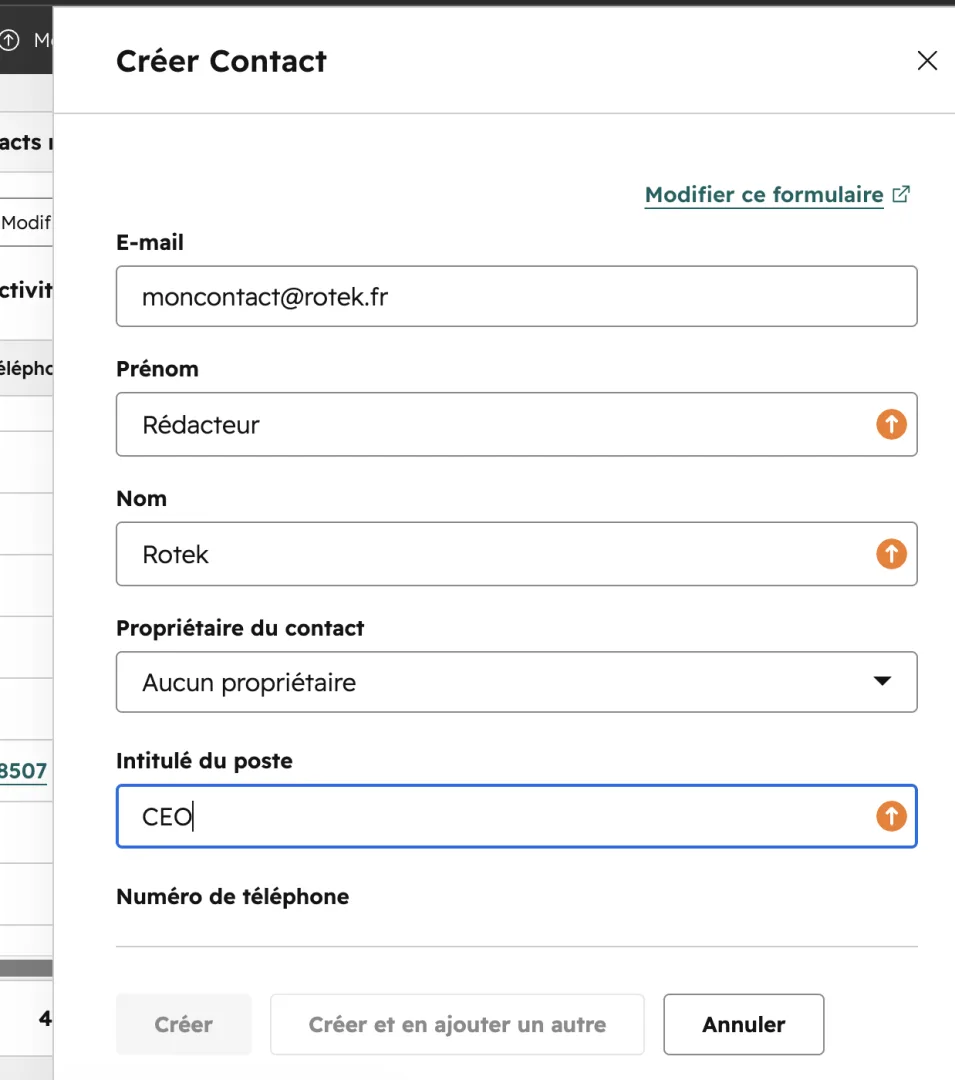Screen dimensions: 955x1080
Task: Close the Créer Contact dialog with the X
Action: point(927,61)
